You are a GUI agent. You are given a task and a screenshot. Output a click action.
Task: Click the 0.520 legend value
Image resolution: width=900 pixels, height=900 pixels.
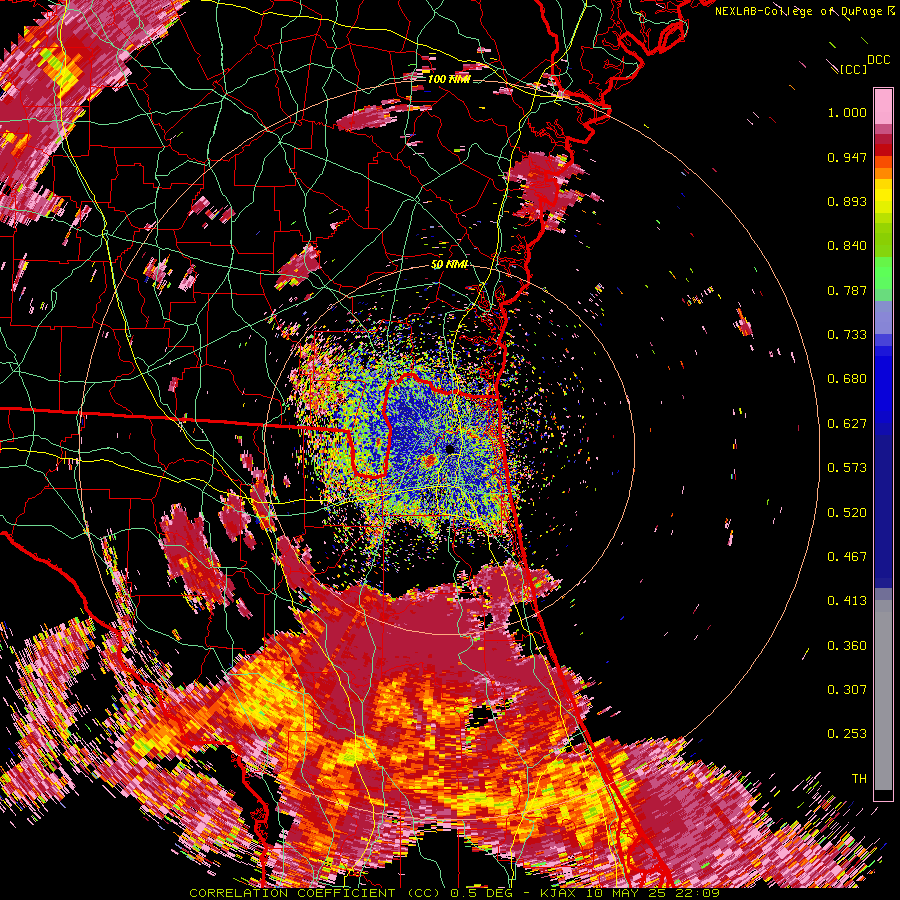tap(847, 513)
